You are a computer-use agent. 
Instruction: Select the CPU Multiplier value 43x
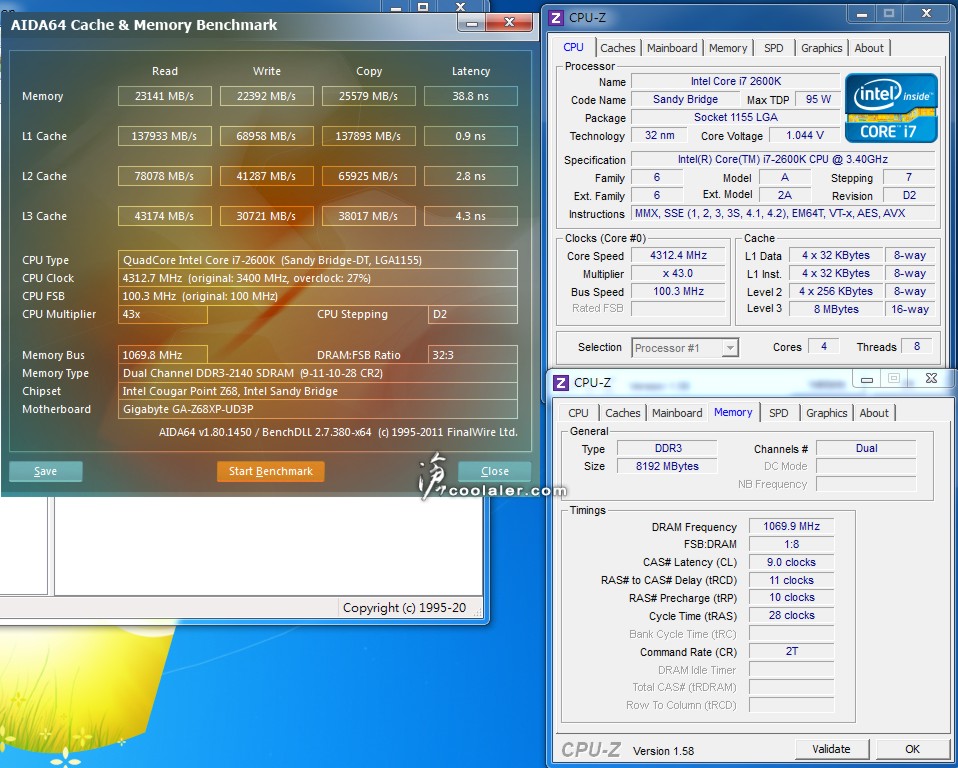pyautogui.click(x=163, y=314)
